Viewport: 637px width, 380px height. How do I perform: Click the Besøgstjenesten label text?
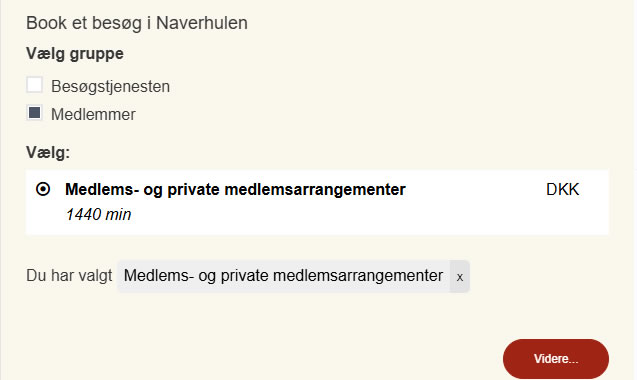pos(110,87)
